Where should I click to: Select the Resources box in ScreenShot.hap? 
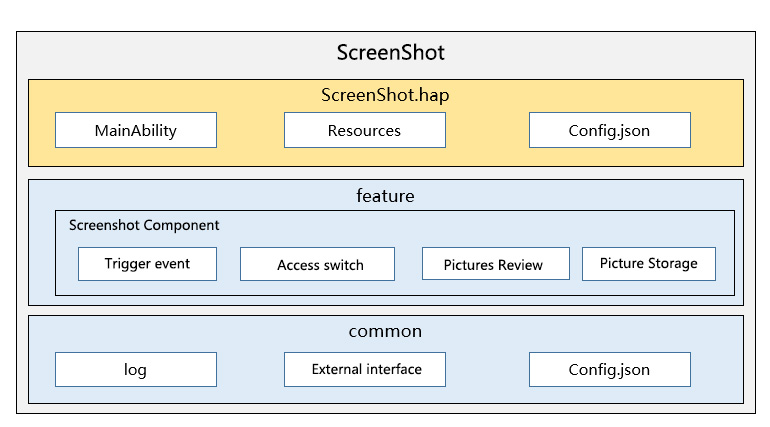[x=364, y=130]
